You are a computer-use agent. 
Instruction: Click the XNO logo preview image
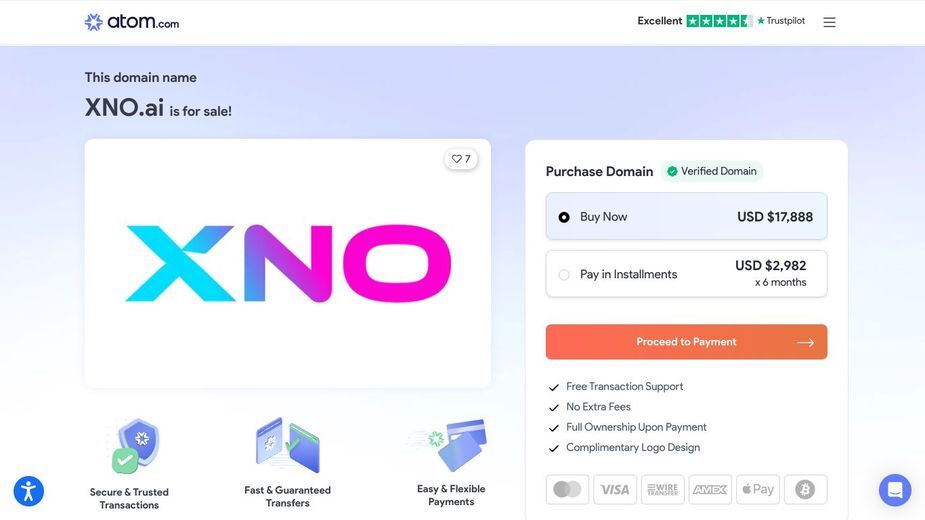point(288,263)
